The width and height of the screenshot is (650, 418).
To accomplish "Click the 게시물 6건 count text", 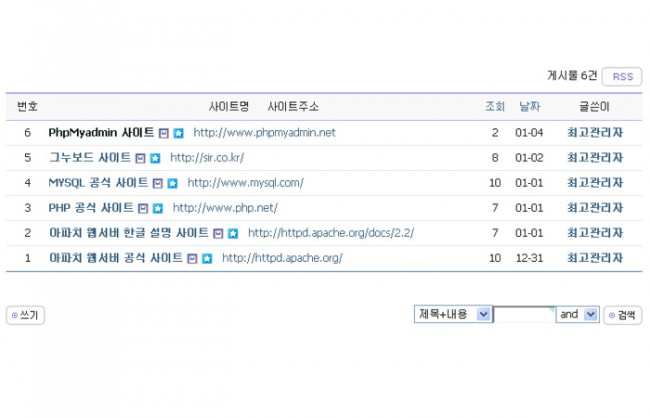I will [x=572, y=75].
